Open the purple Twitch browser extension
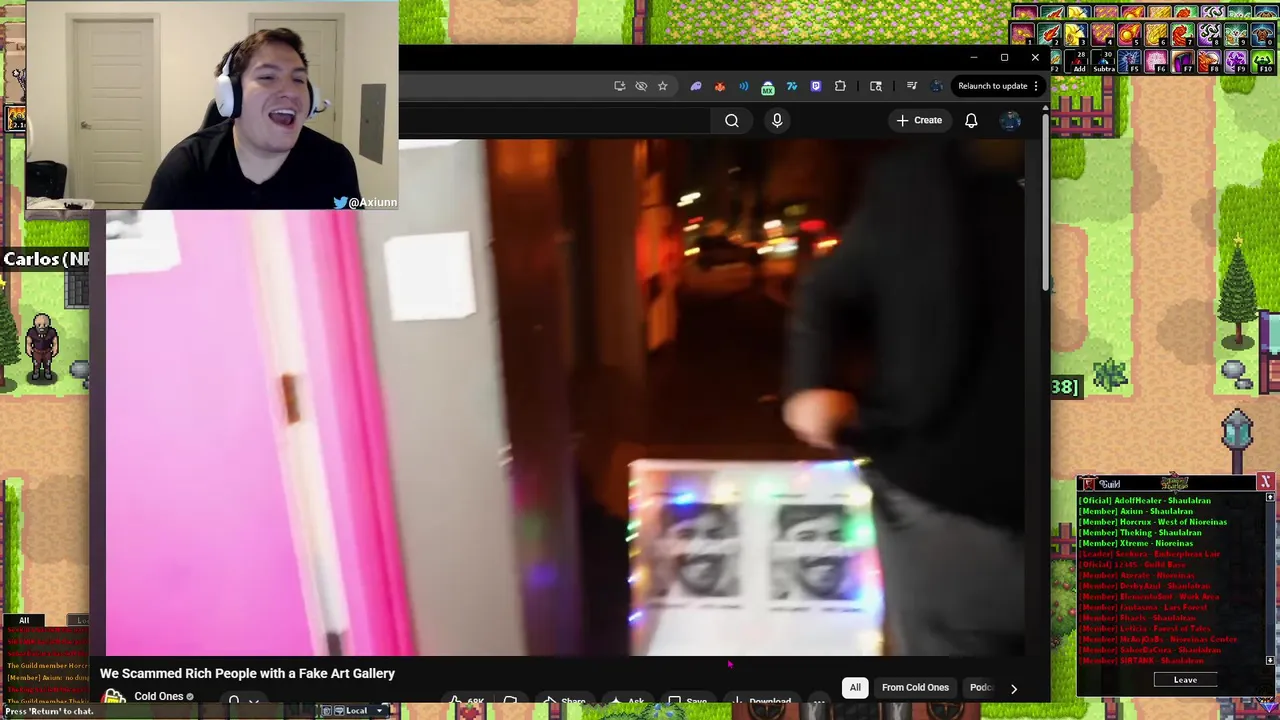 pyautogui.click(x=816, y=86)
